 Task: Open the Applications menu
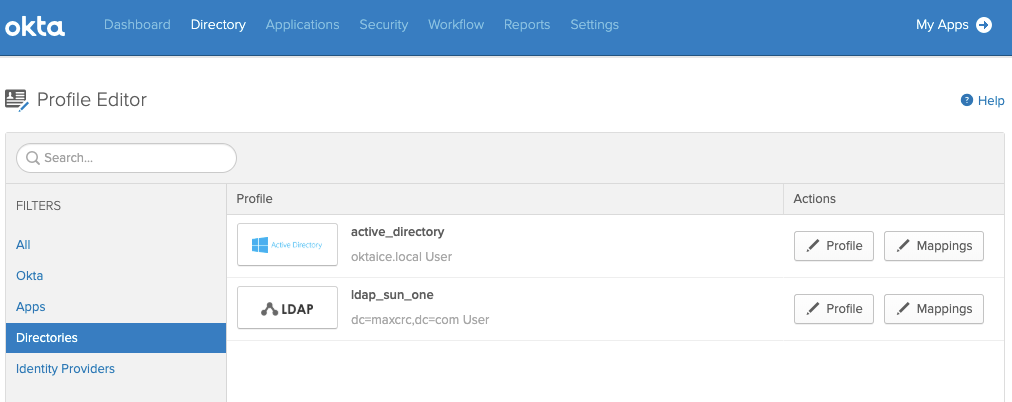[302, 25]
